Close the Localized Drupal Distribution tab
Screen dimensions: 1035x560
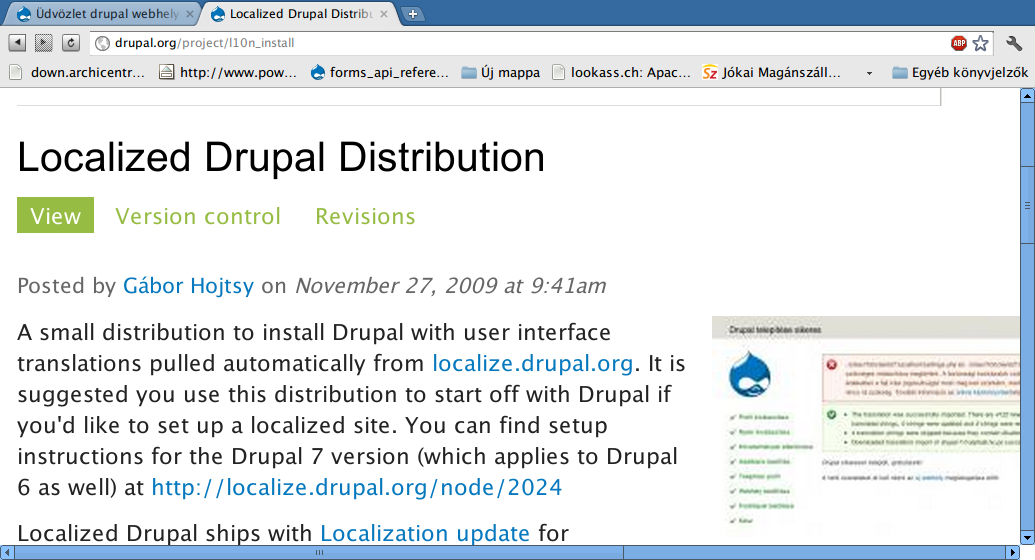pos(384,14)
